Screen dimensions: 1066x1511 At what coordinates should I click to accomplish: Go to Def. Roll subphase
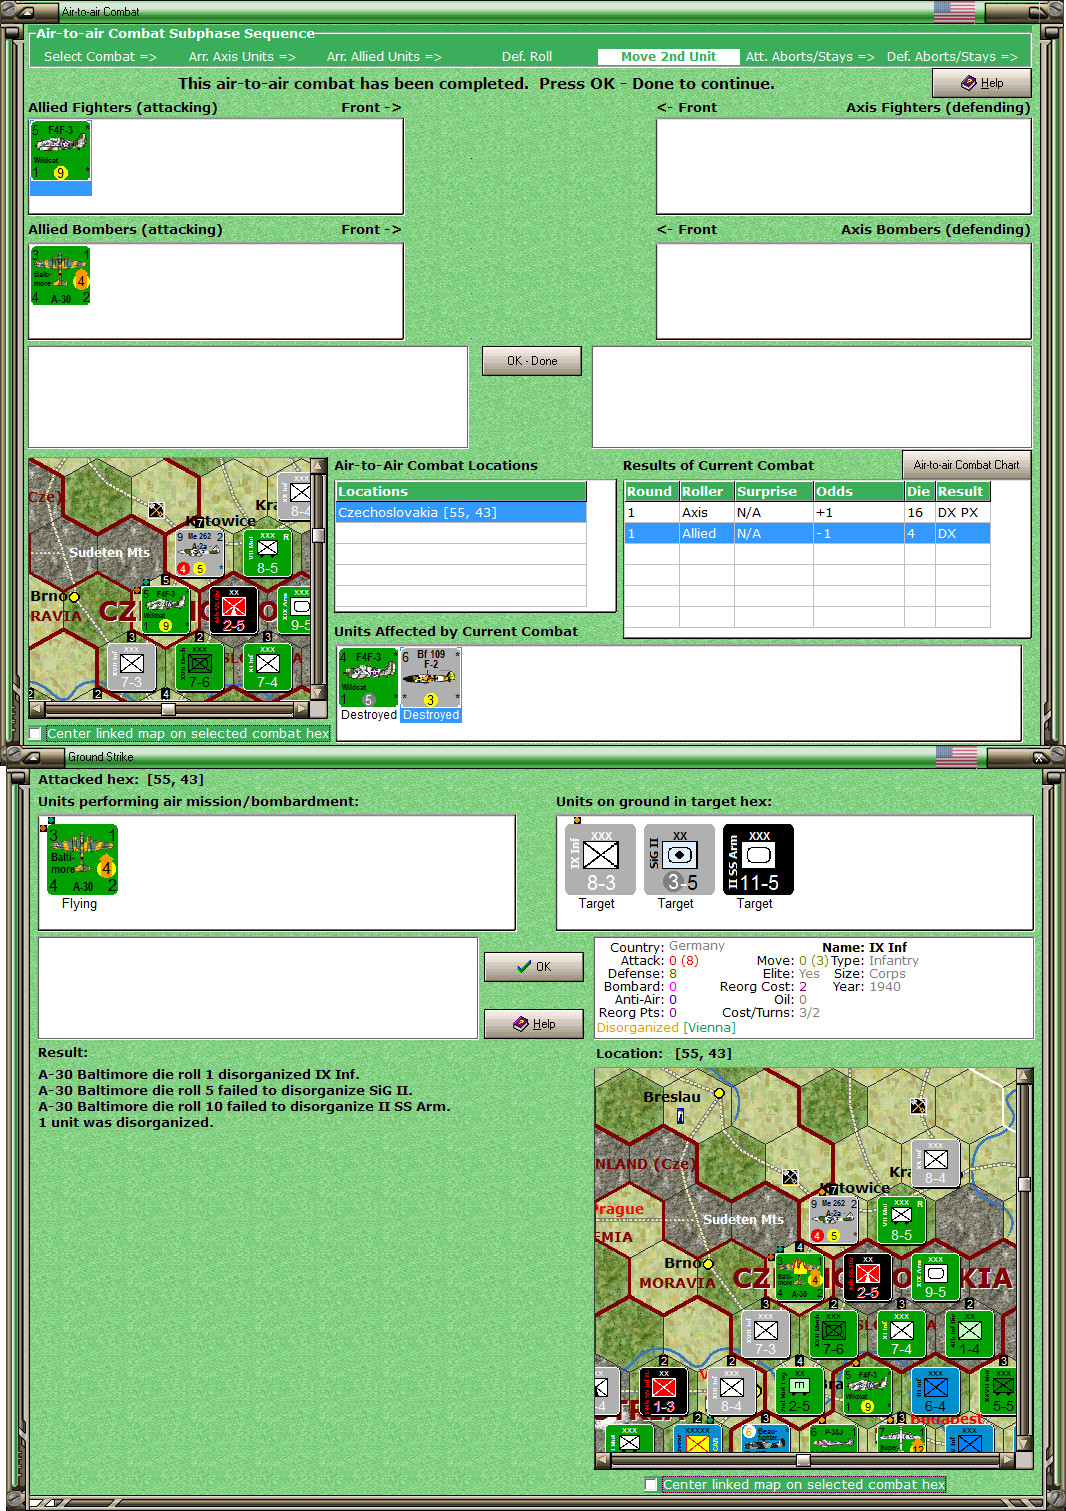pyautogui.click(x=527, y=56)
